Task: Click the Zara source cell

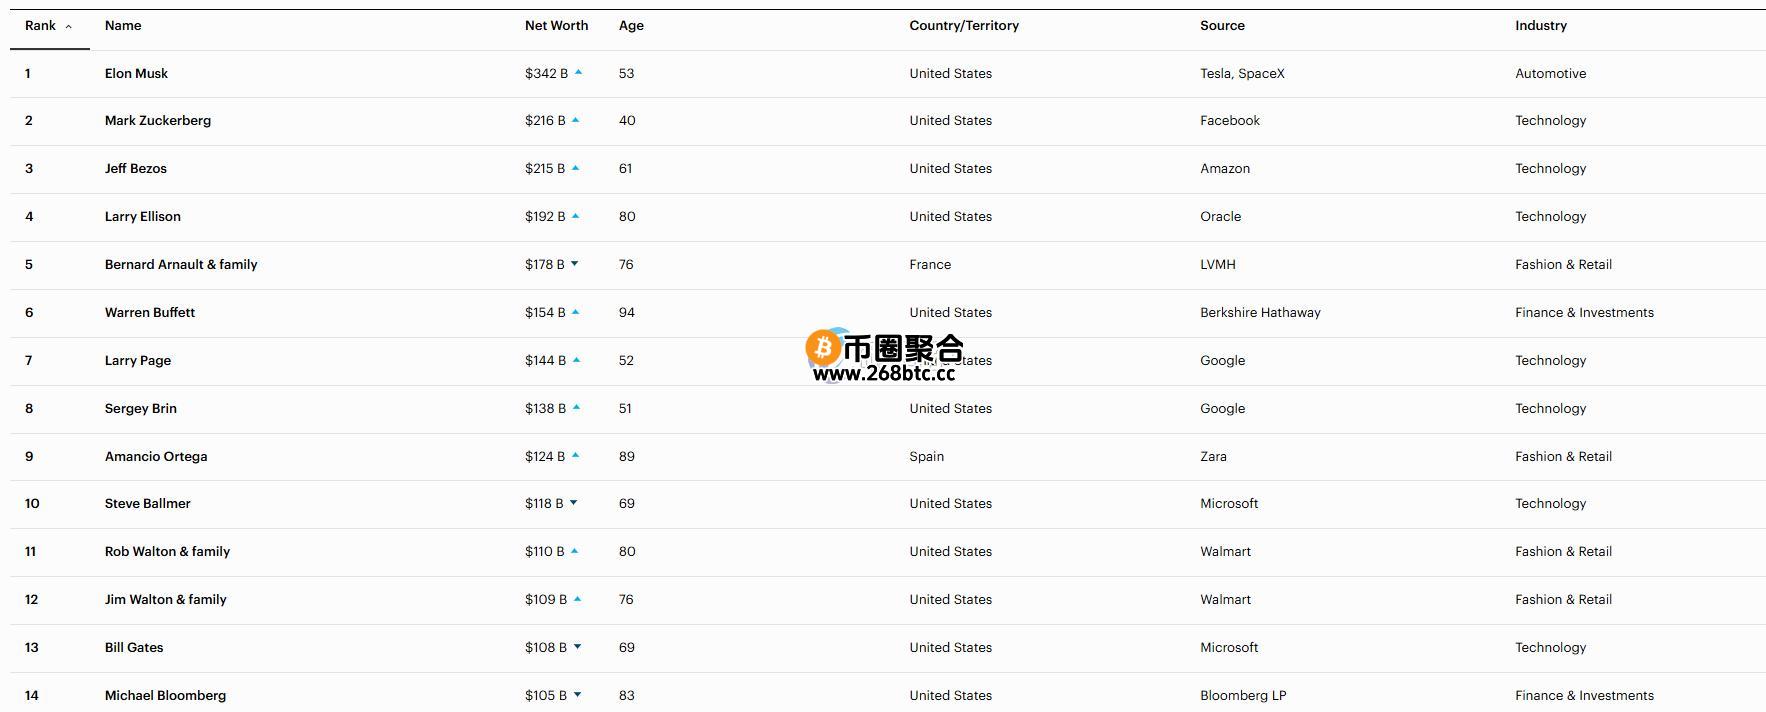Action: pos(1213,457)
